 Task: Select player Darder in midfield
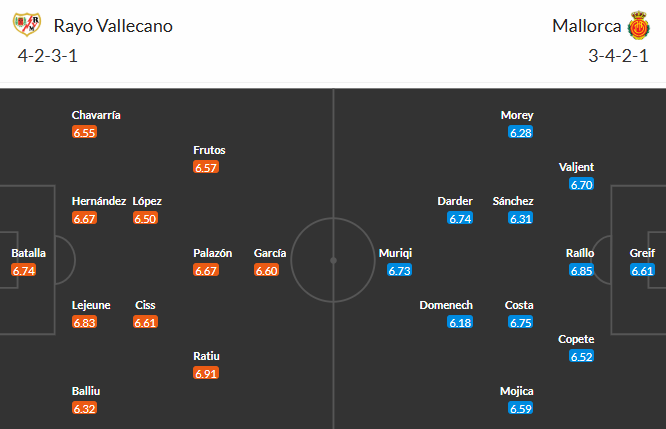[x=455, y=201]
